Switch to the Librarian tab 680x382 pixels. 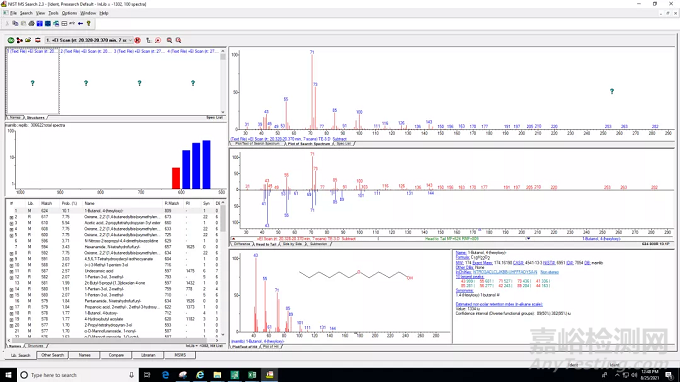click(148, 355)
